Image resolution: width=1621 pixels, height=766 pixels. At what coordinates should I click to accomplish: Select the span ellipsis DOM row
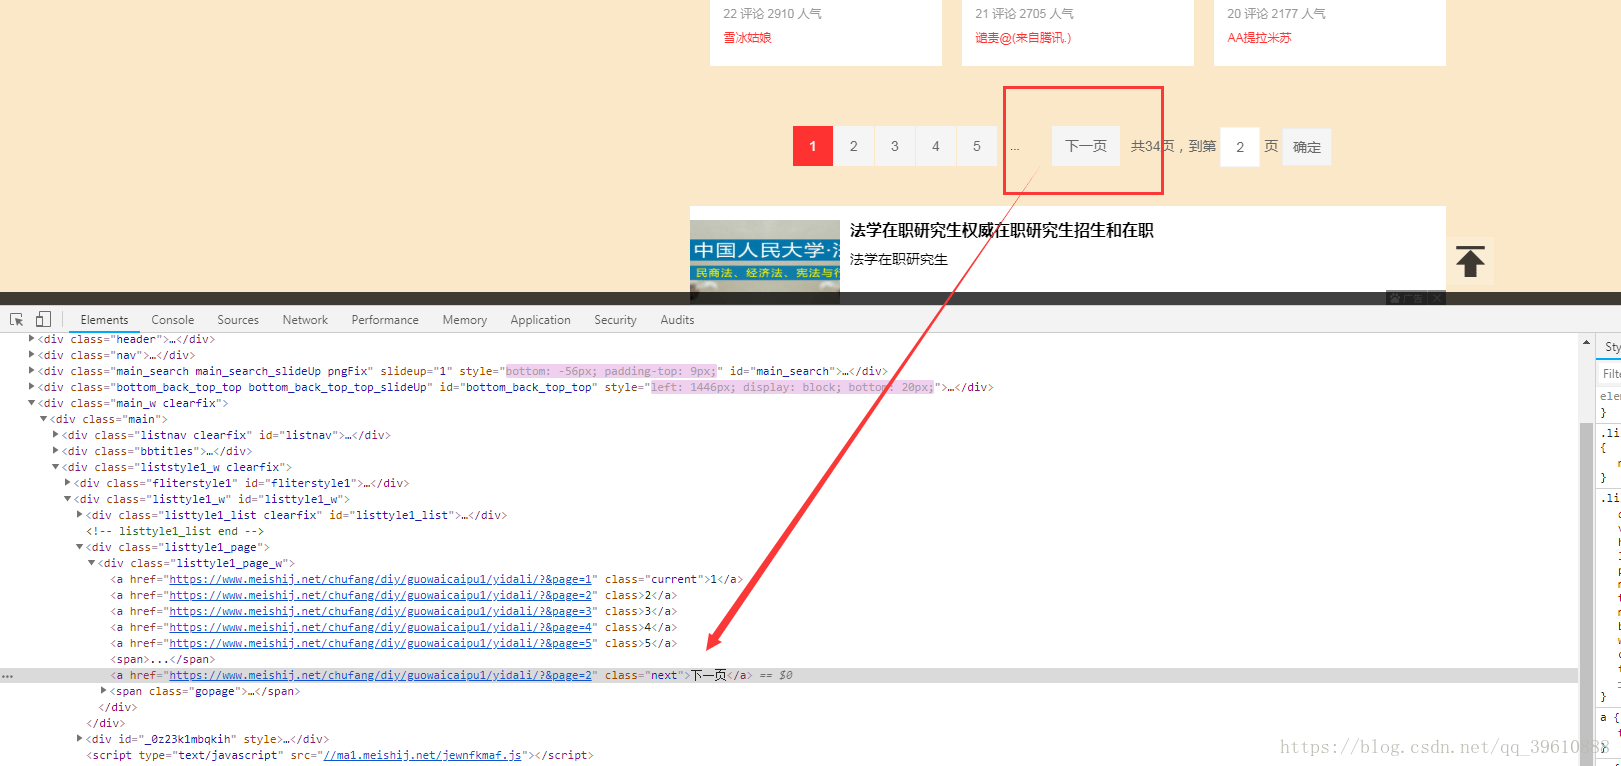pos(163,659)
